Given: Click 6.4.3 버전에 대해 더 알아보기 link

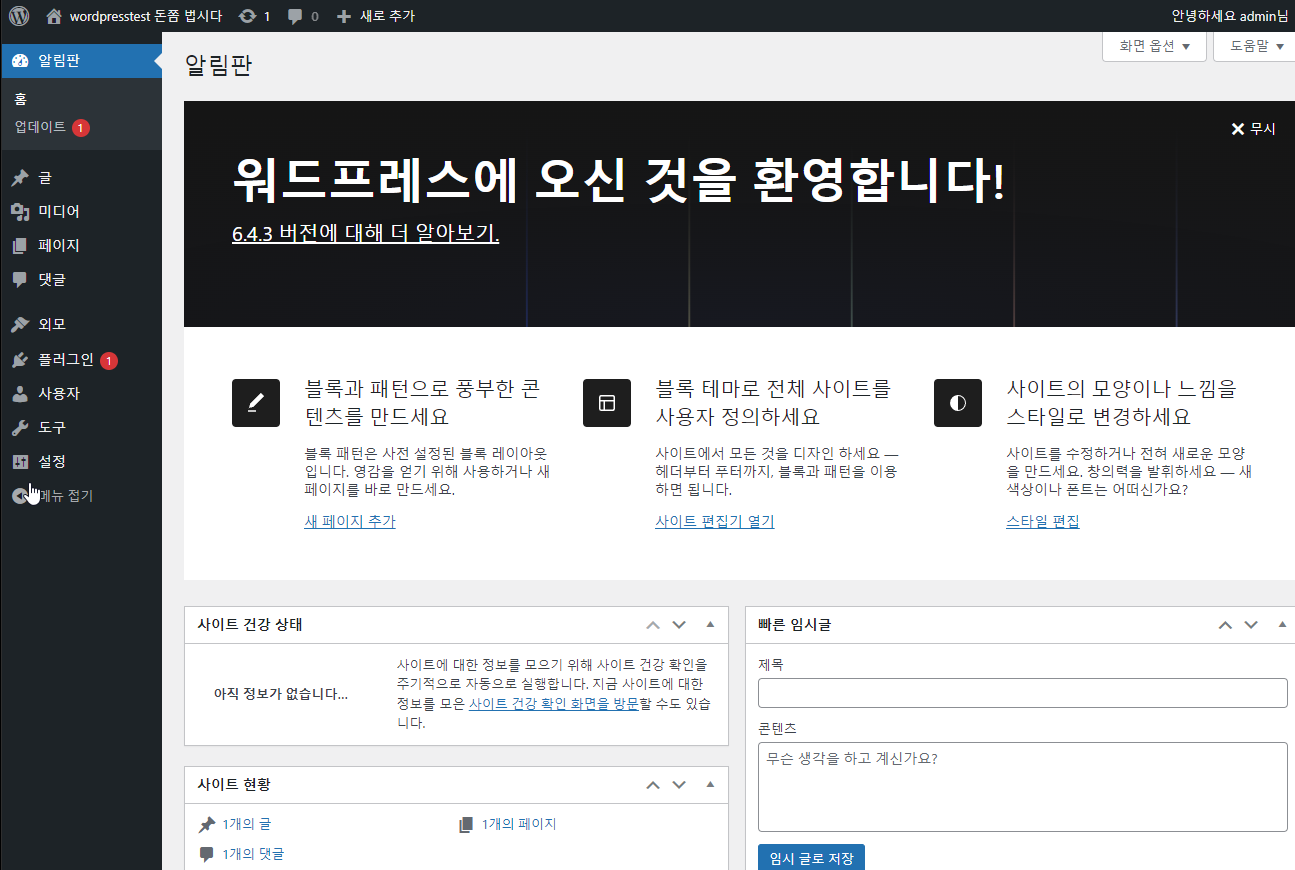Looking at the screenshot, I should coord(365,233).
